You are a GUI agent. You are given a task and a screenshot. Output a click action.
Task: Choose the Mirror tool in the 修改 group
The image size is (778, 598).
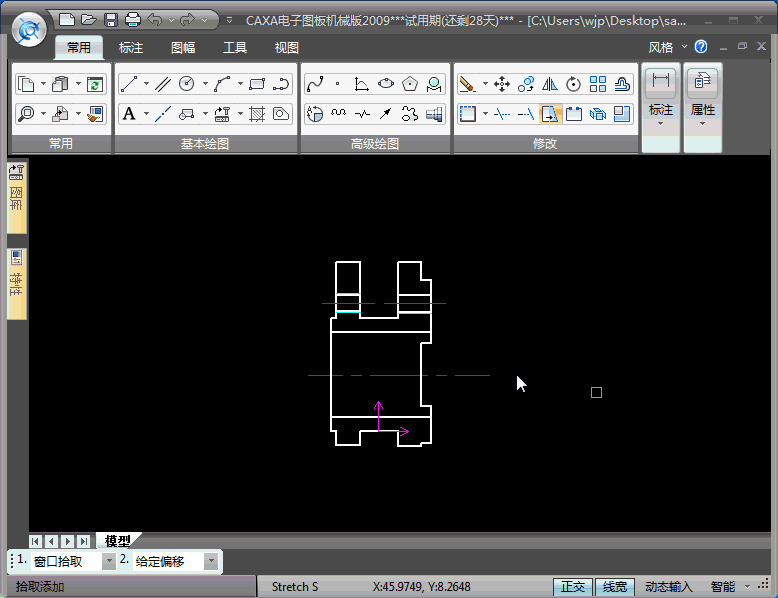click(x=549, y=84)
